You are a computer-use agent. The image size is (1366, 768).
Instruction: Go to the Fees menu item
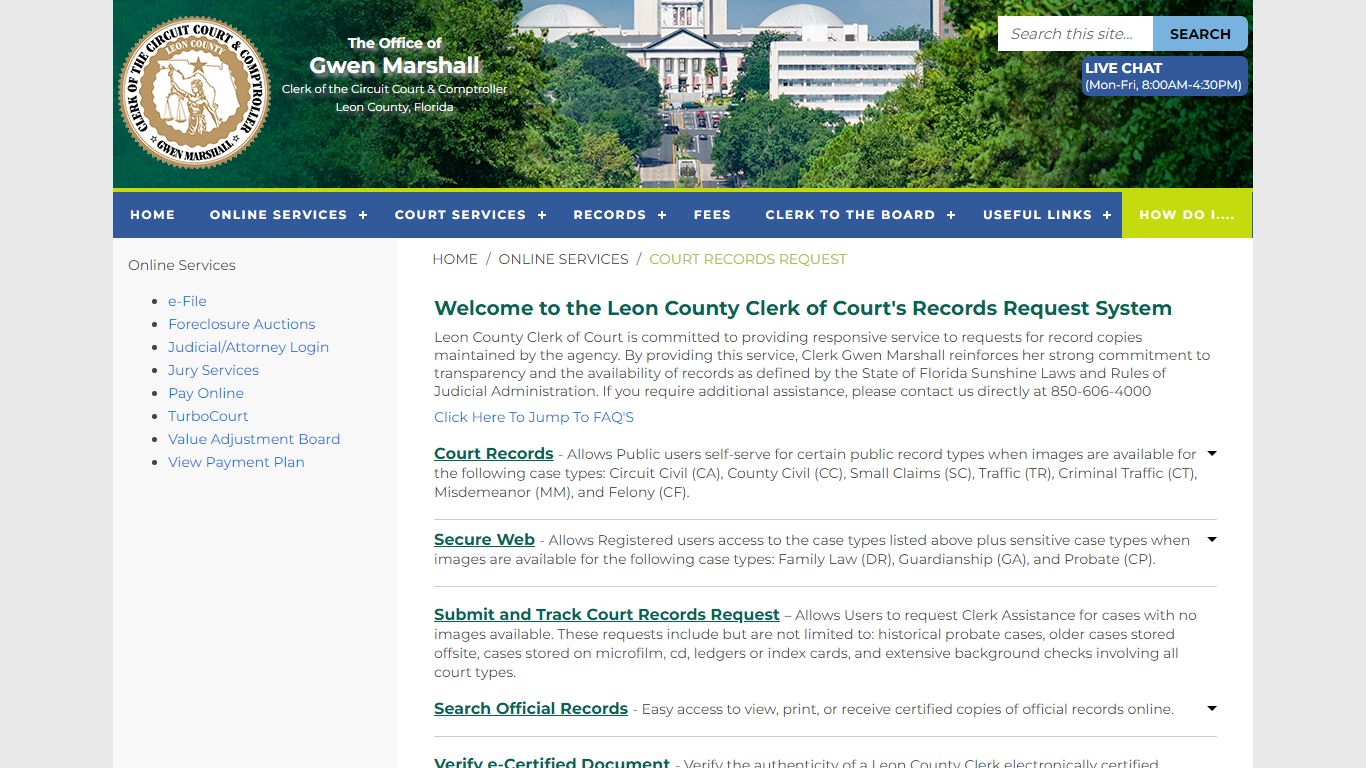tap(712, 215)
